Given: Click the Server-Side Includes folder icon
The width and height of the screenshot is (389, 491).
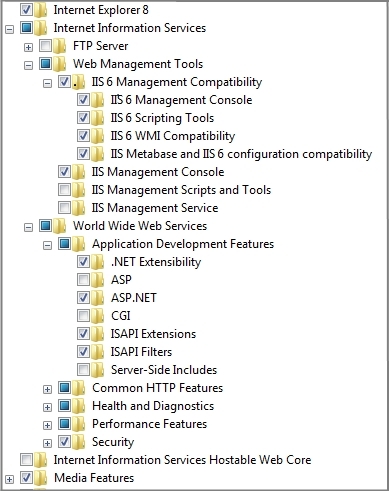Looking at the screenshot, I should pos(98,370).
